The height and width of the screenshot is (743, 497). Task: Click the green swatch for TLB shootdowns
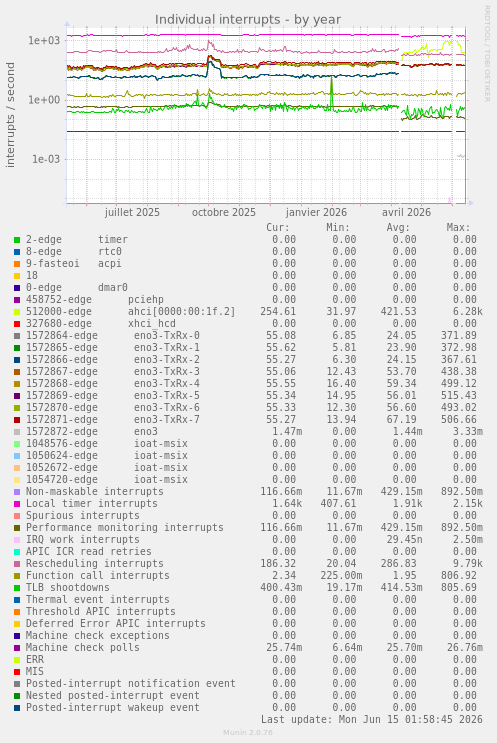17,588
